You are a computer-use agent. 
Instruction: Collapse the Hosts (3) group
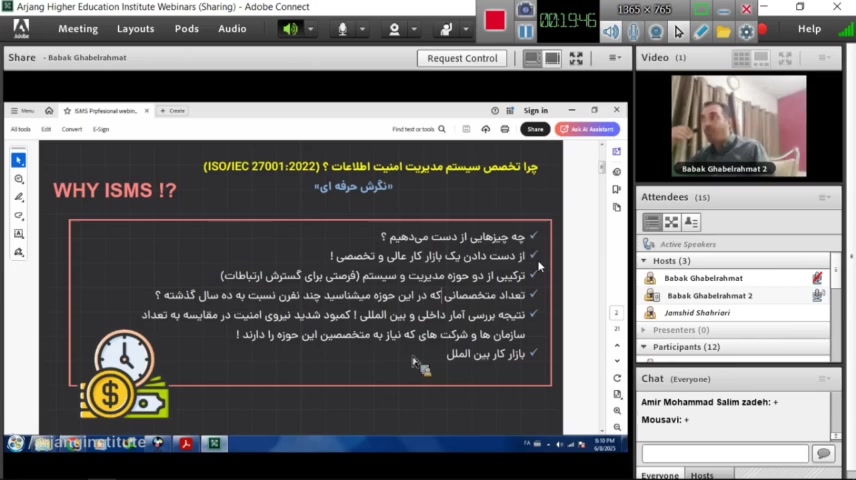(x=644, y=261)
